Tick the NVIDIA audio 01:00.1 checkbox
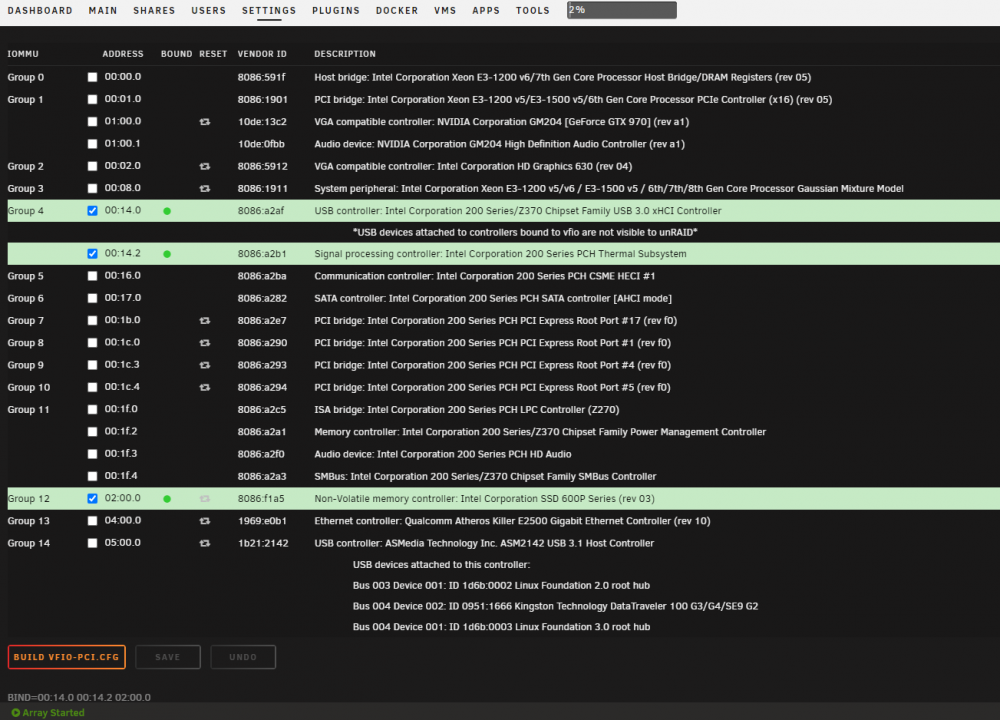 pos(92,144)
